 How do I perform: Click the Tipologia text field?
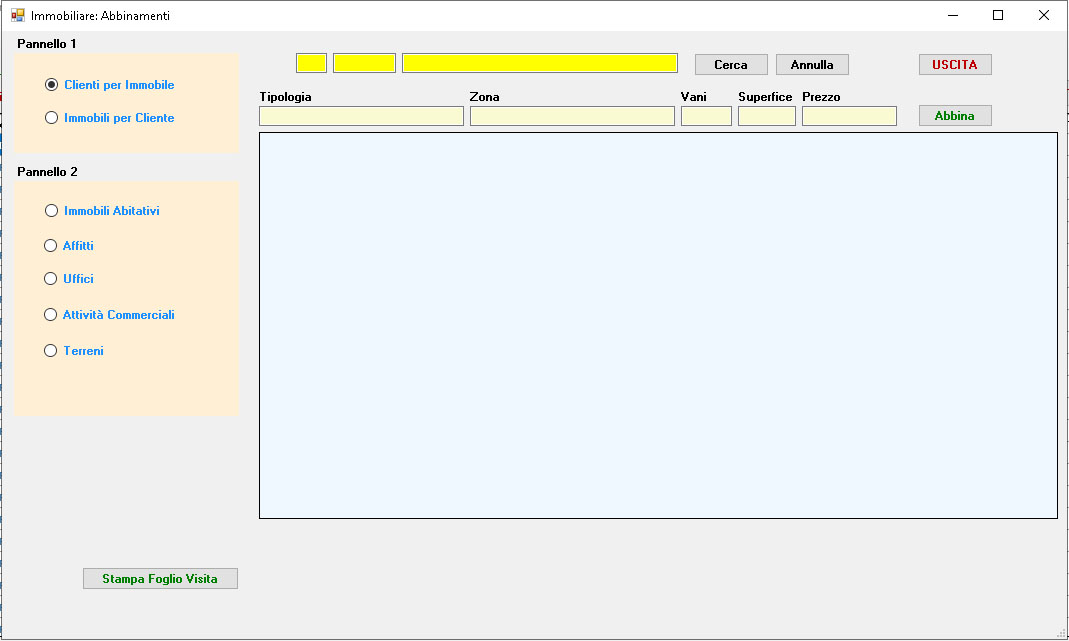click(x=361, y=116)
